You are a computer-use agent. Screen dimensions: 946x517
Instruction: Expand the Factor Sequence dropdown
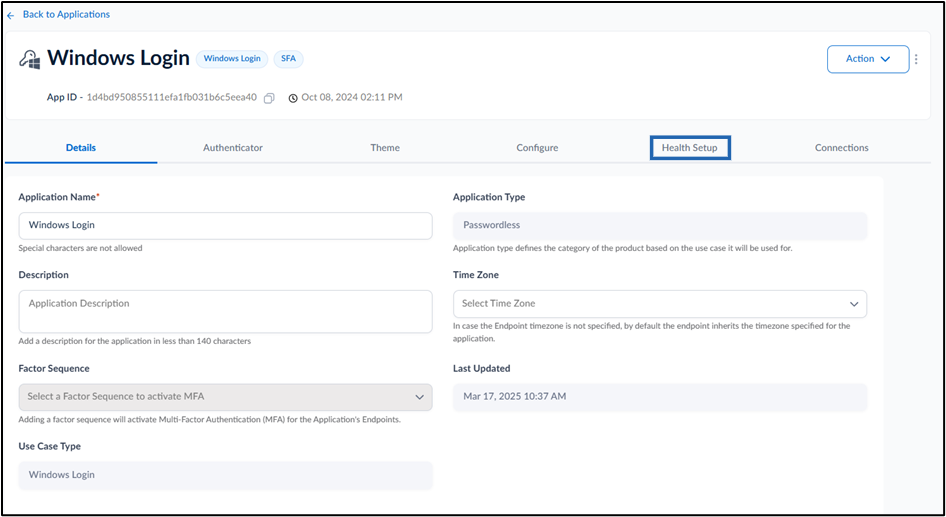(x=226, y=397)
